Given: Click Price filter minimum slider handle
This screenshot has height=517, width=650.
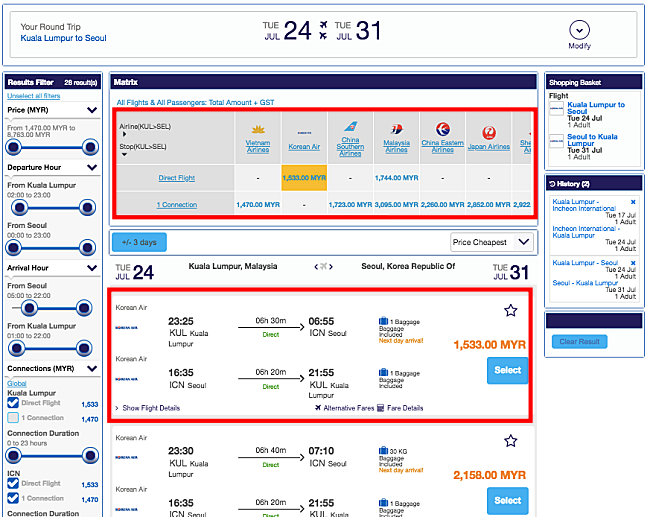Looking at the screenshot, I should pyautogui.click(x=14, y=147).
